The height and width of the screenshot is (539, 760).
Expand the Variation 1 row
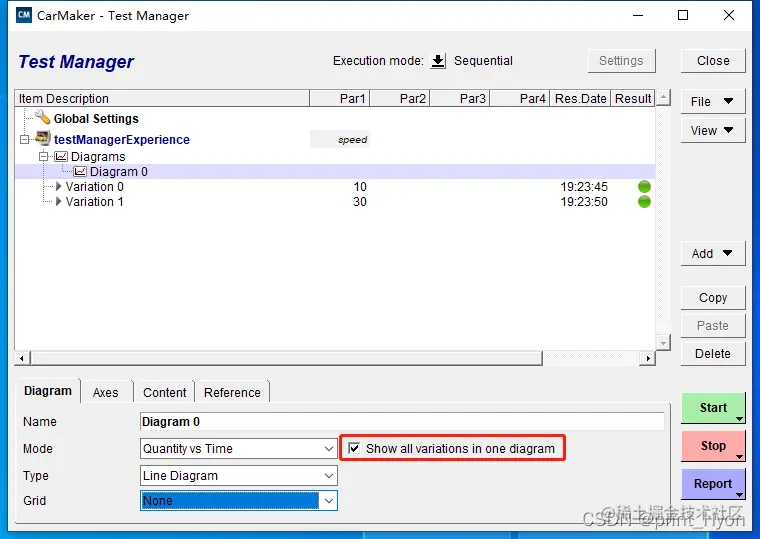(58, 201)
